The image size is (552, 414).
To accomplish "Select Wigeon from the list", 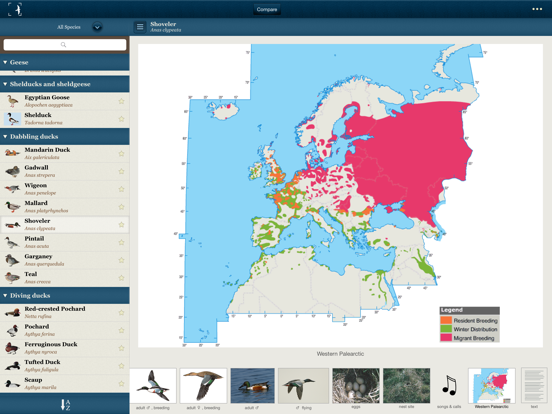I will coord(65,189).
